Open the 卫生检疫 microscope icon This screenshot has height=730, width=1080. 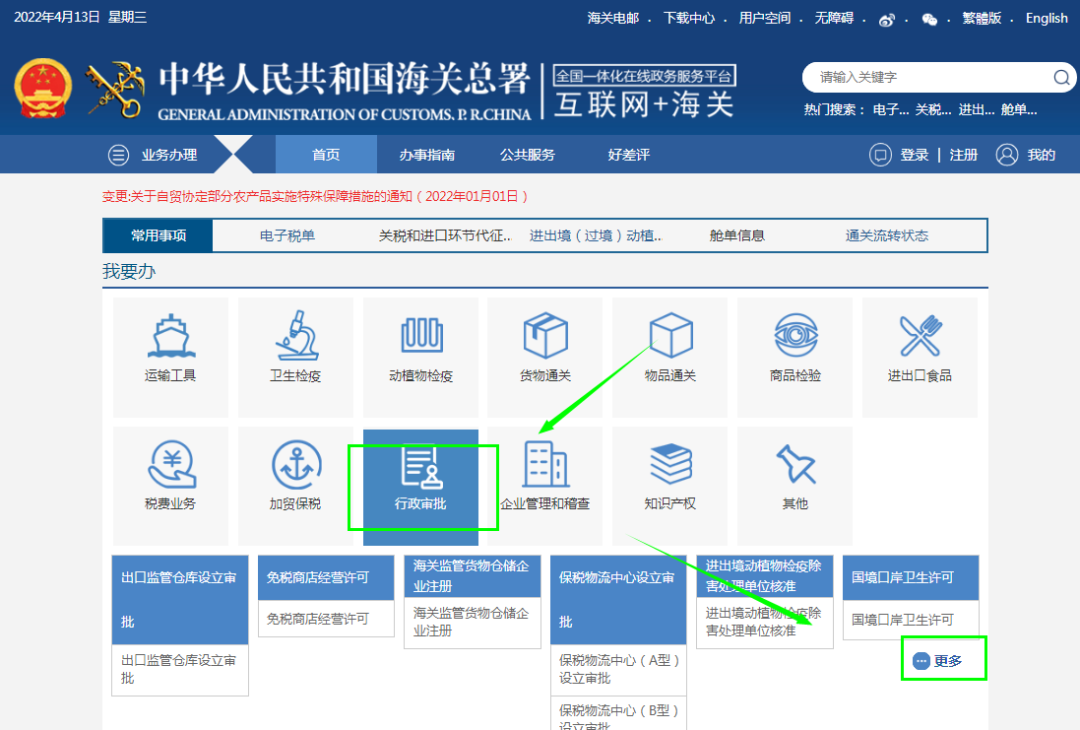[x=296, y=335]
